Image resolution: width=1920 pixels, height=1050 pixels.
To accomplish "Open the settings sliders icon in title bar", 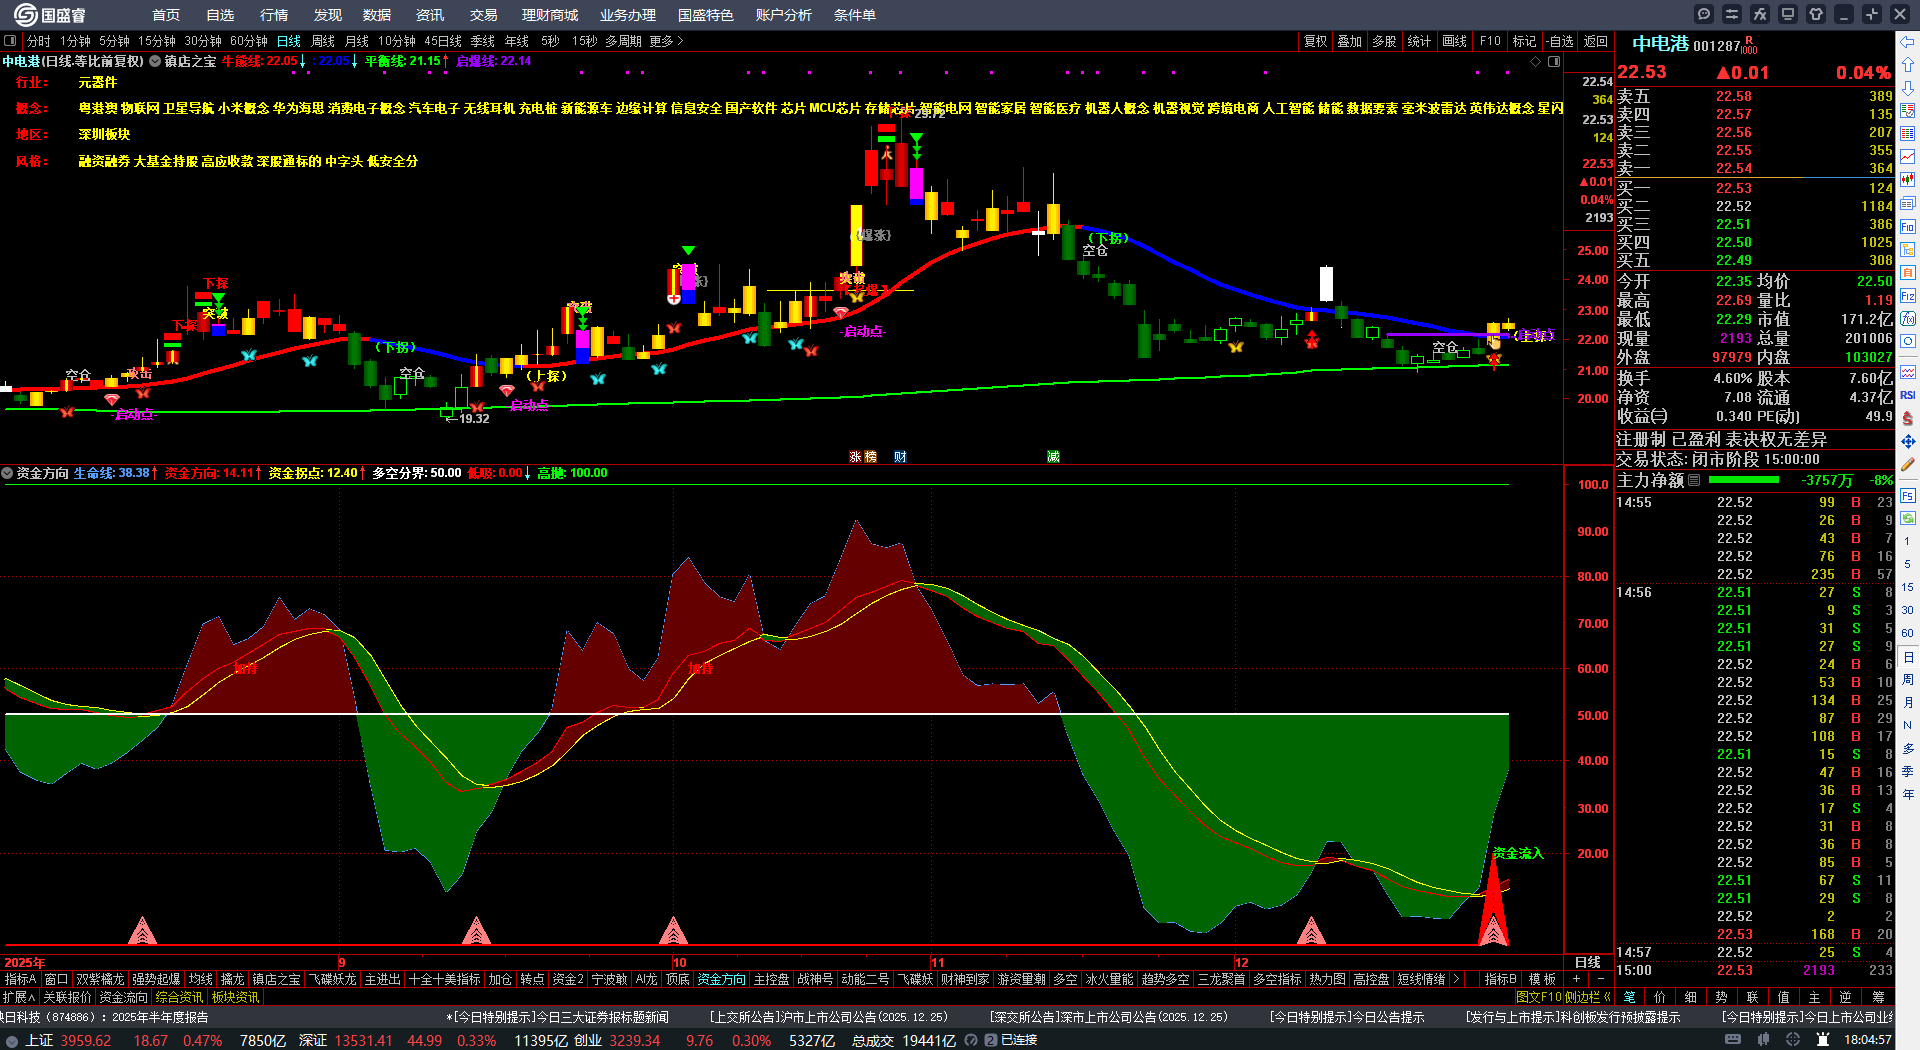I will point(1732,14).
